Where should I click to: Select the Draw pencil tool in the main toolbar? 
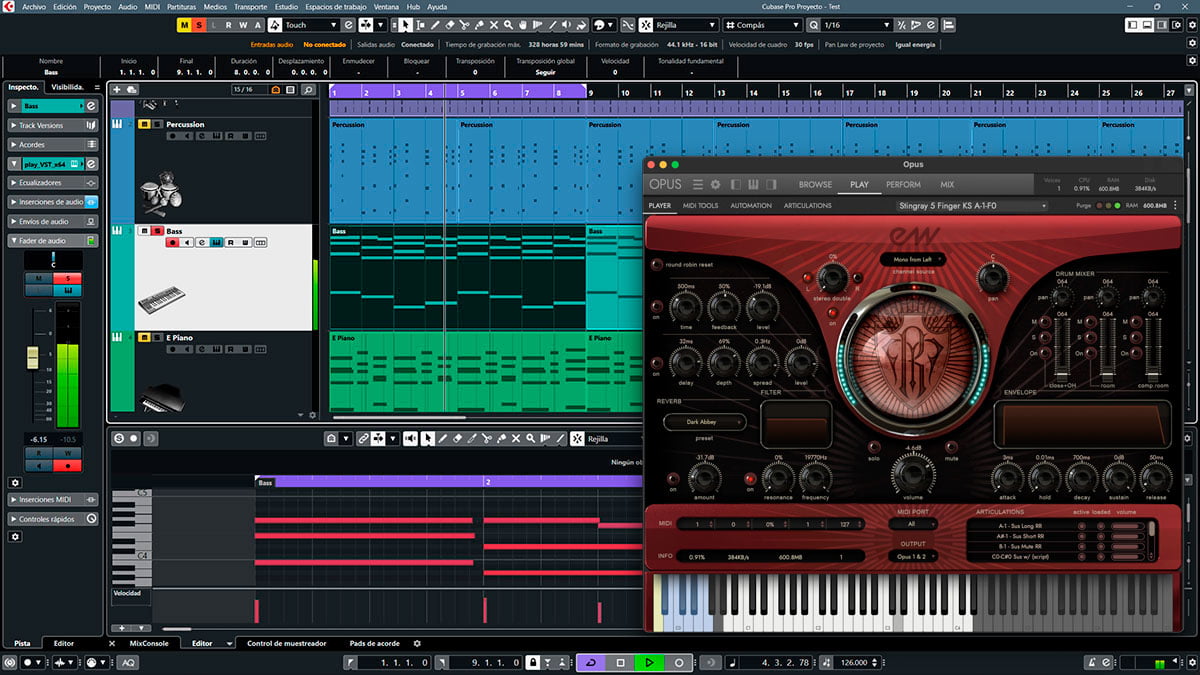point(435,24)
